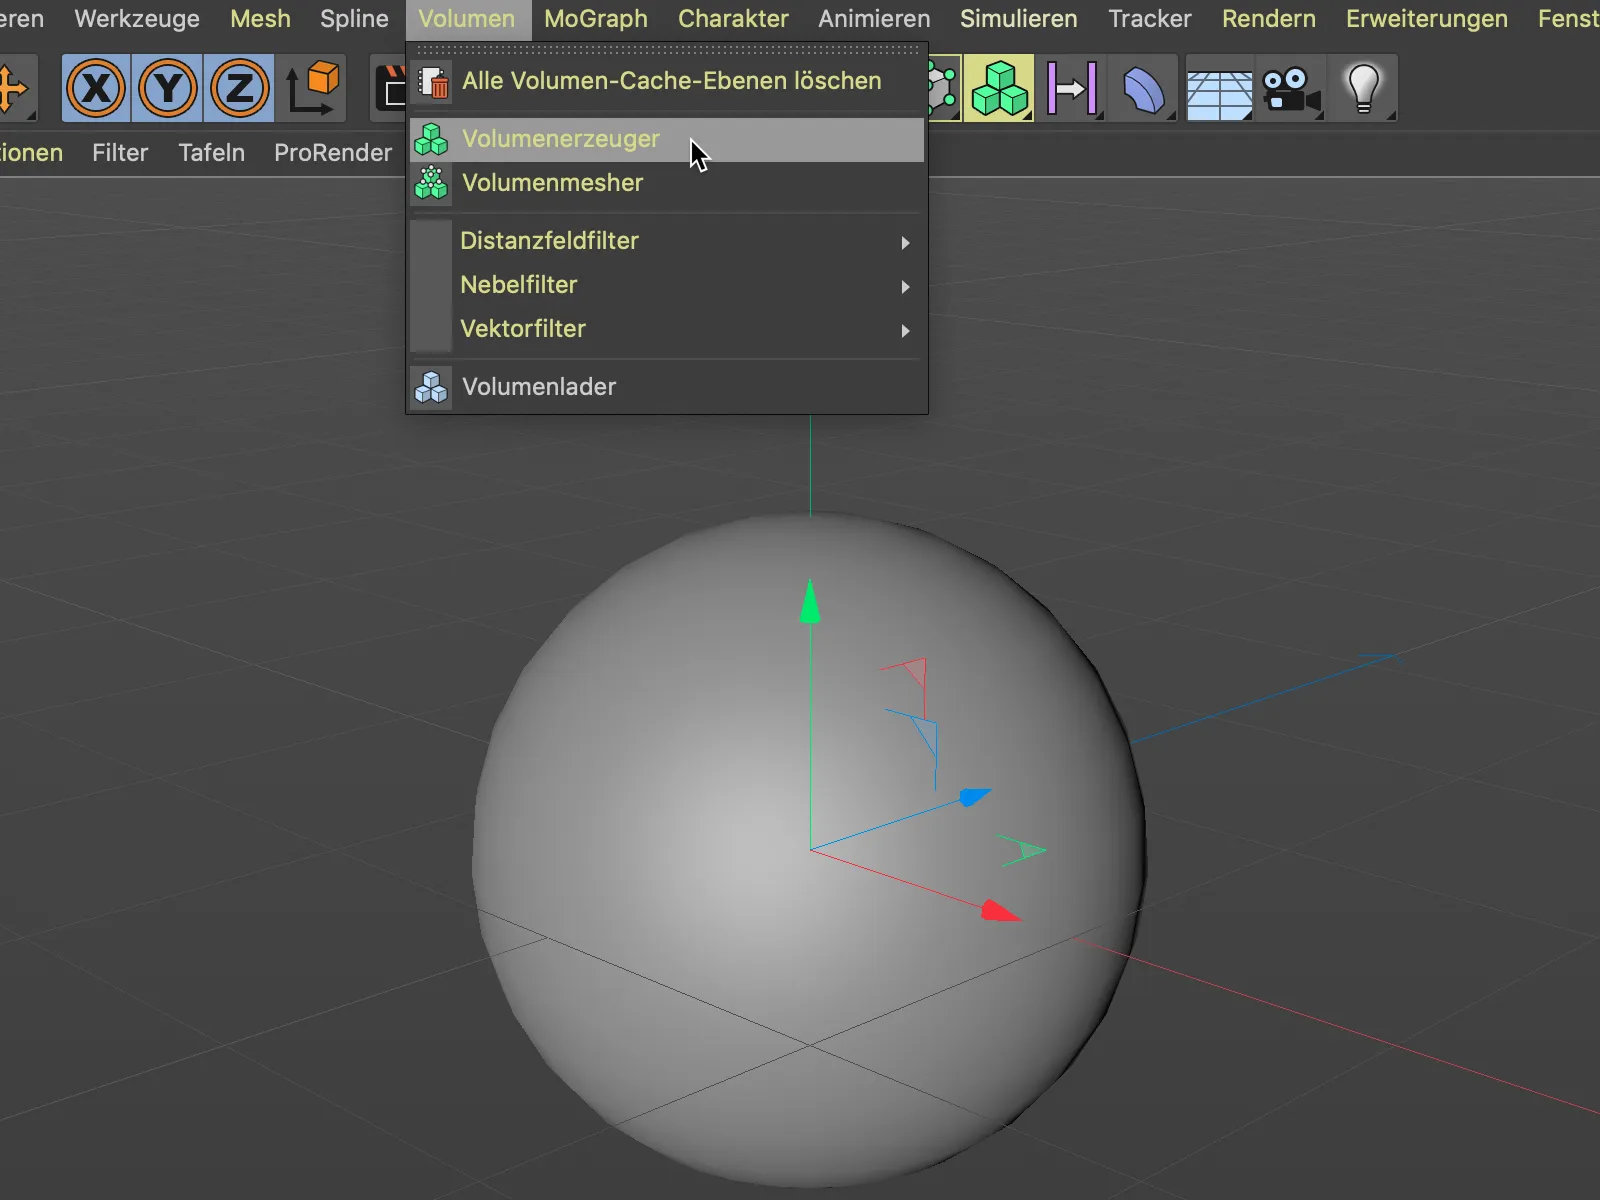Image resolution: width=1600 pixels, height=1200 pixels.
Task: Select Volumenmesher from the menu
Action: point(667,183)
